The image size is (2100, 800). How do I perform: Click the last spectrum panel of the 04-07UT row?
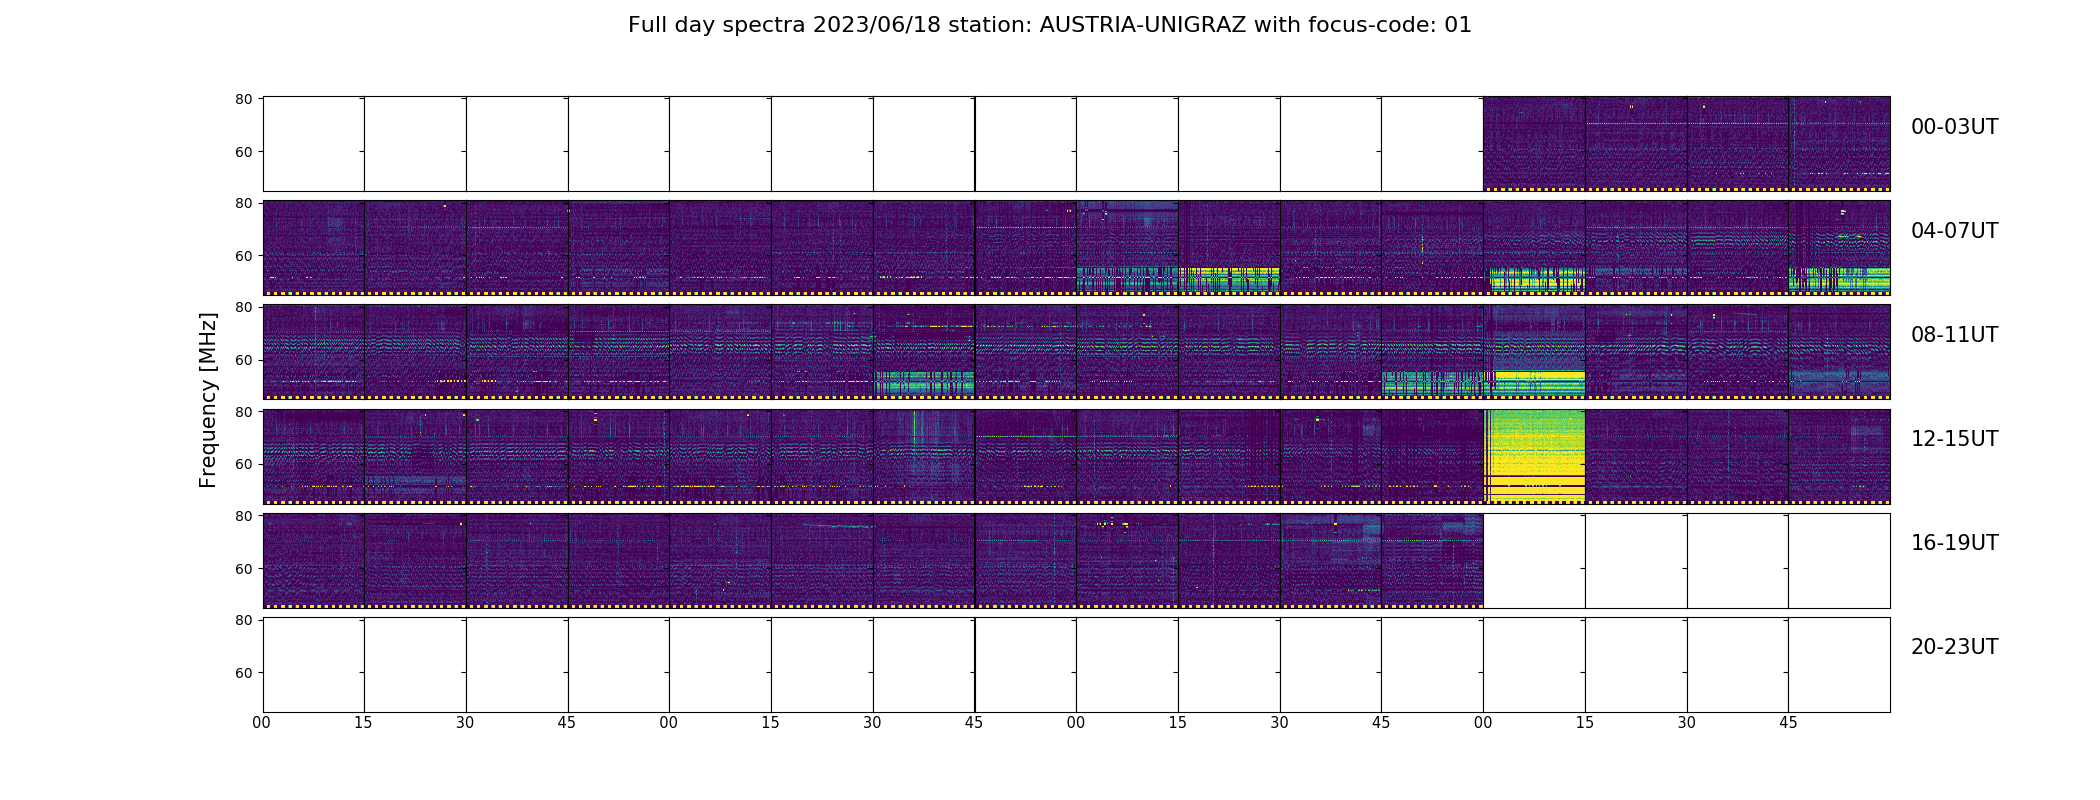pos(1839,248)
